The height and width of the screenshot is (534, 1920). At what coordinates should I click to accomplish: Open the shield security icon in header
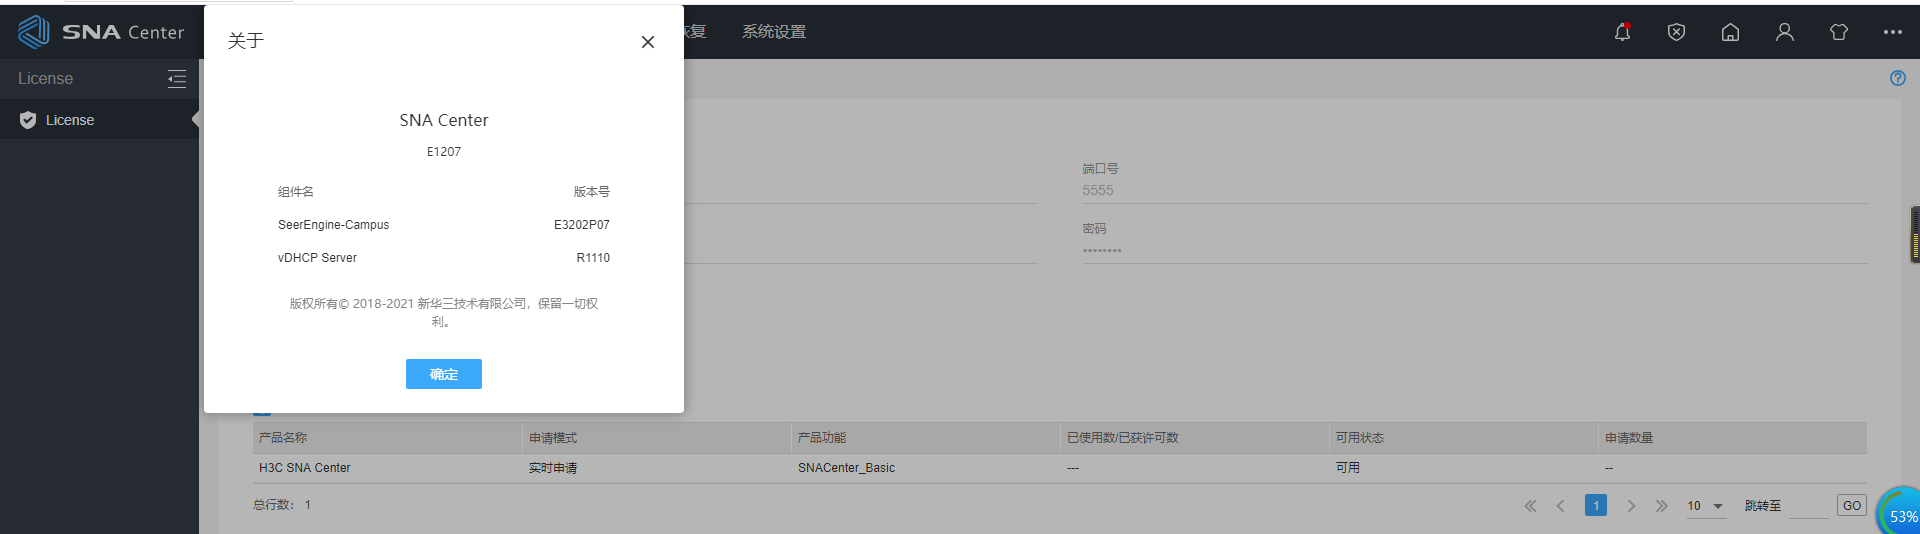(1676, 32)
